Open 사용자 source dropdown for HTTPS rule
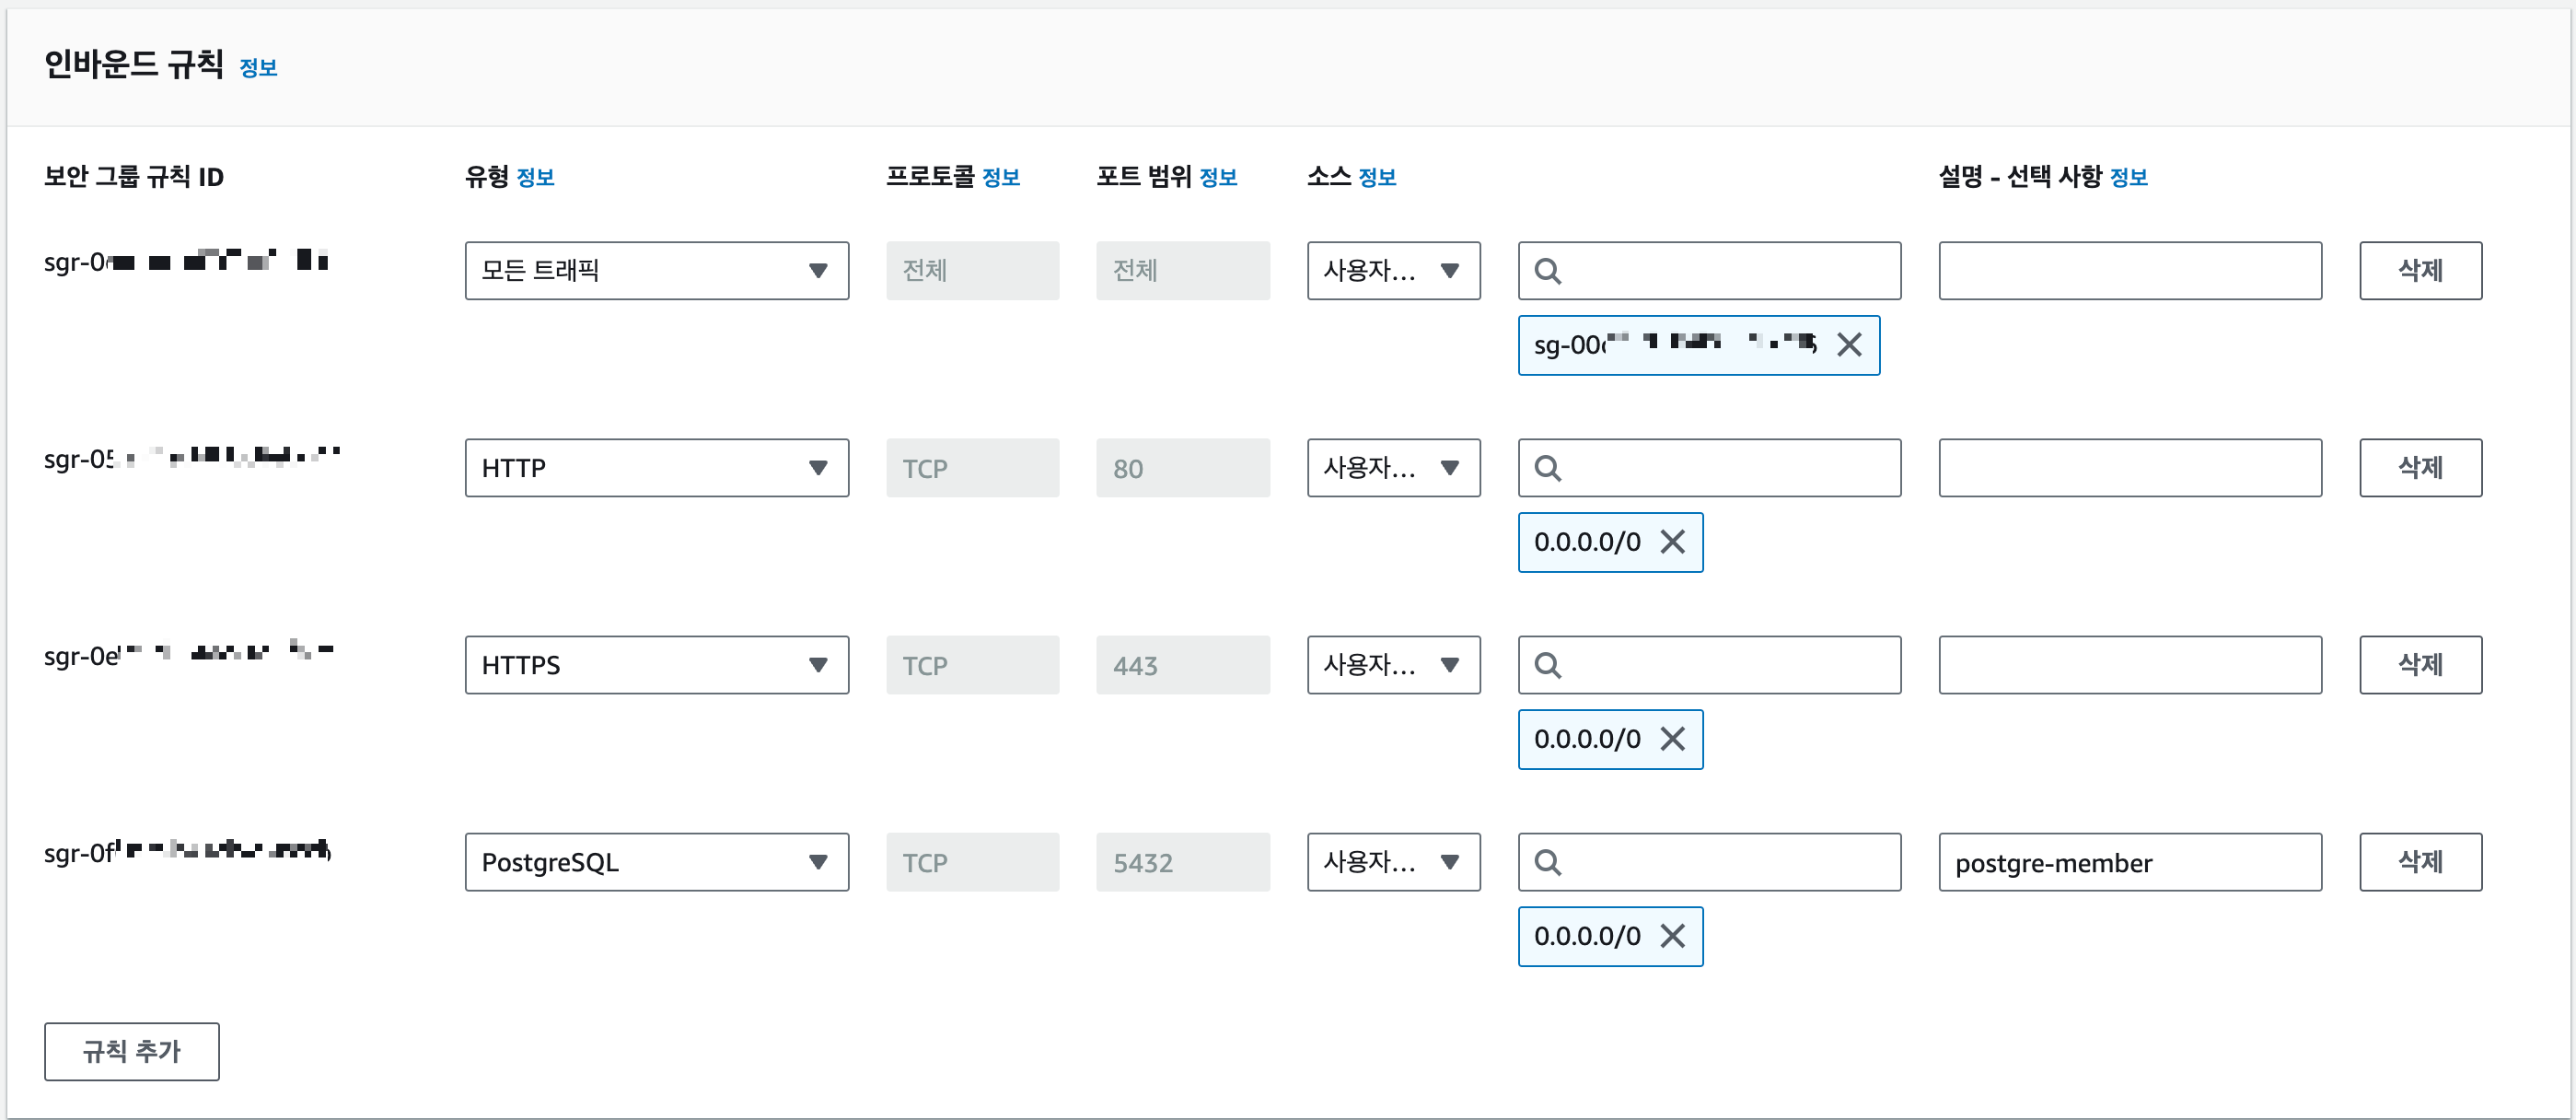The width and height of the screenshot is (2576, 1120). pos(1393,665)
